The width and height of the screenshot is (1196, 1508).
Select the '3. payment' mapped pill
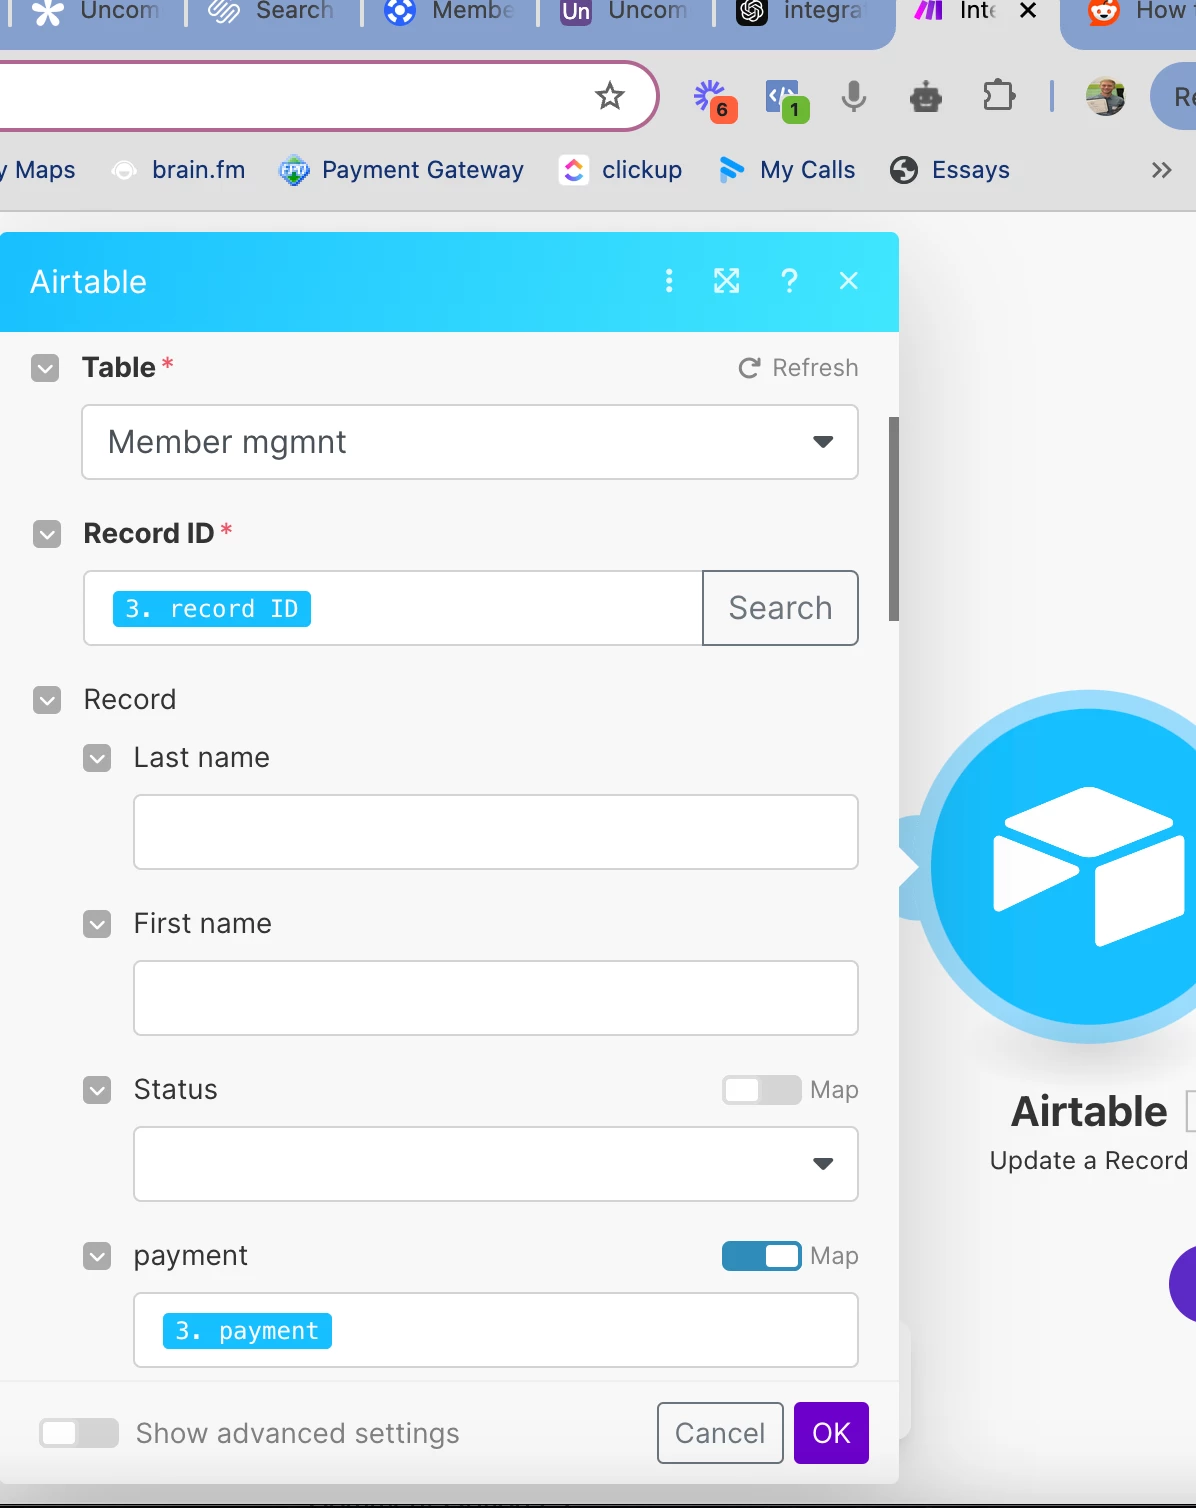247,1331
